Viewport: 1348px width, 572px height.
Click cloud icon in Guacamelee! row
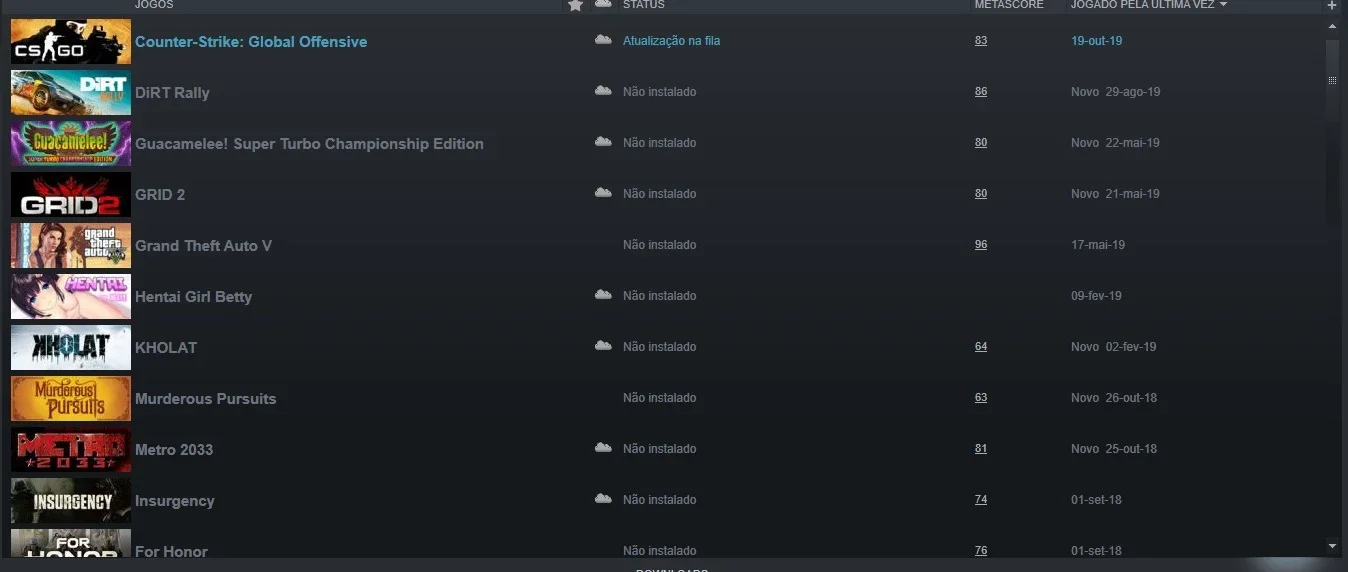[603, 142]
